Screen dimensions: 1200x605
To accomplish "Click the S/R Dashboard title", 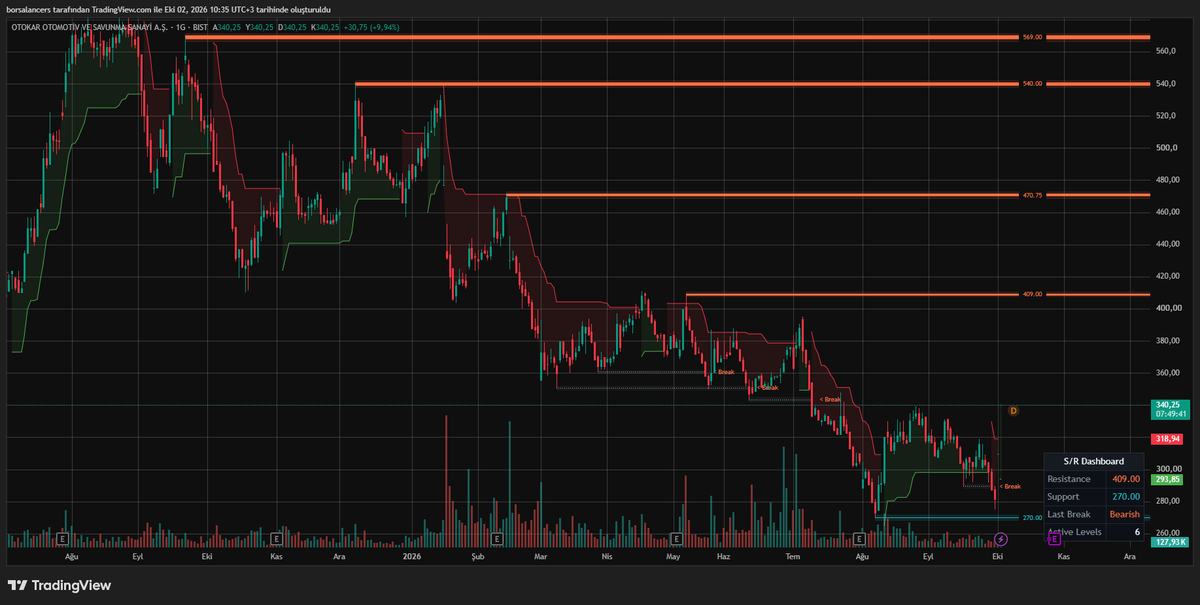I will coord(1096,461).
